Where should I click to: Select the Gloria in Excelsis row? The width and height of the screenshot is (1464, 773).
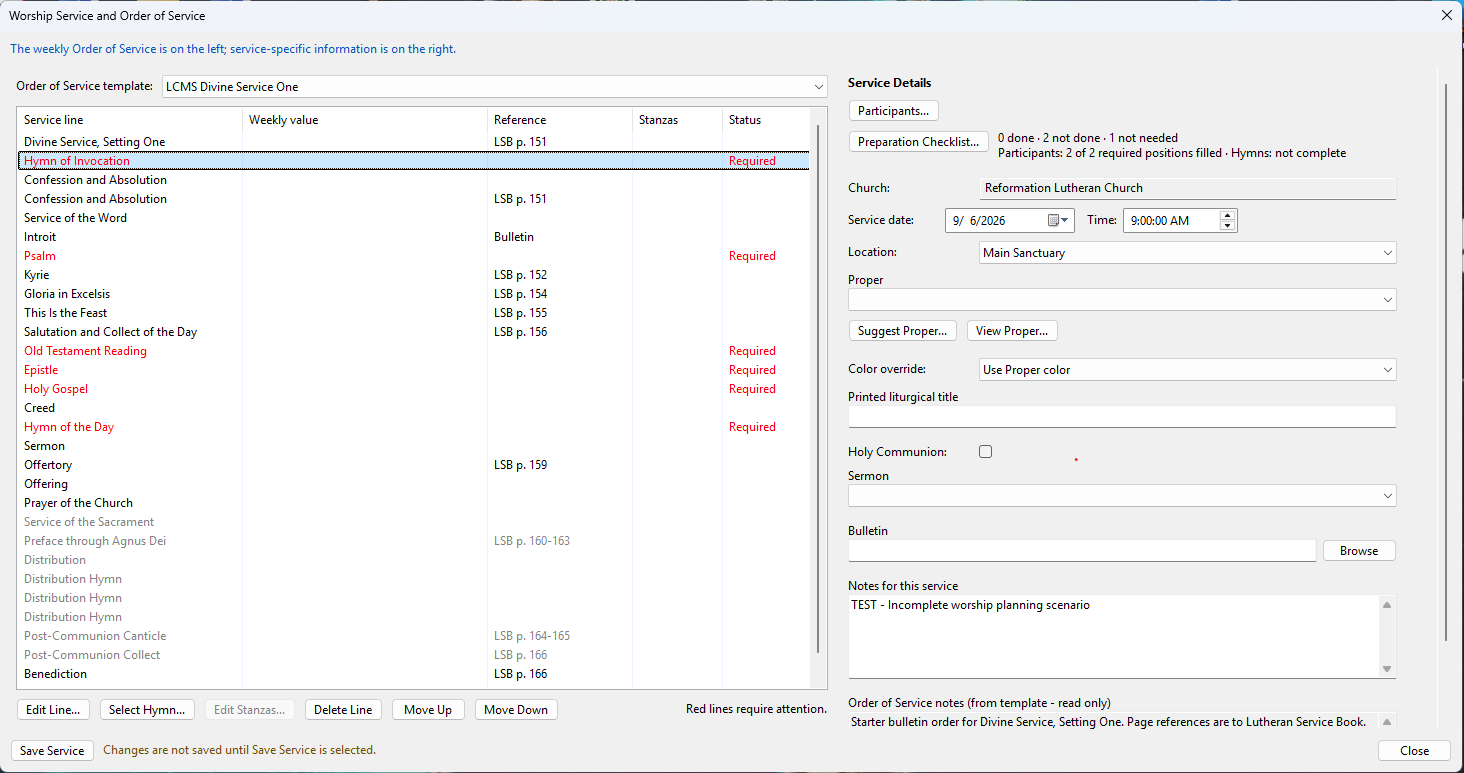[414, 294]
